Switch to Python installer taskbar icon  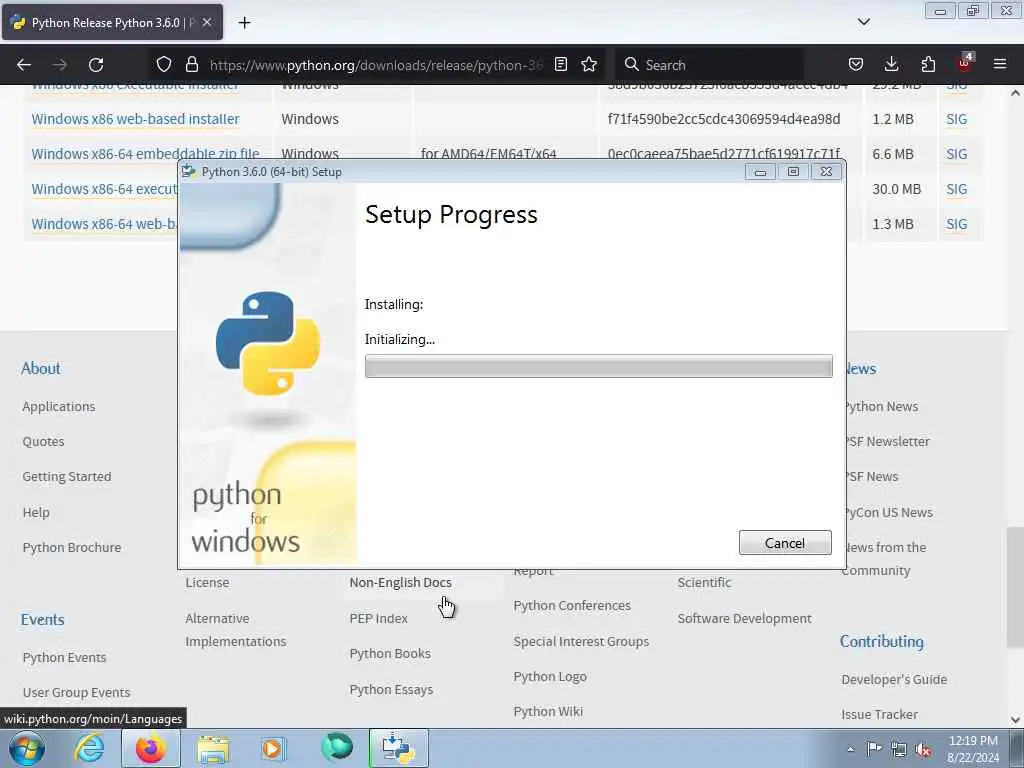(x=398, y=748)
